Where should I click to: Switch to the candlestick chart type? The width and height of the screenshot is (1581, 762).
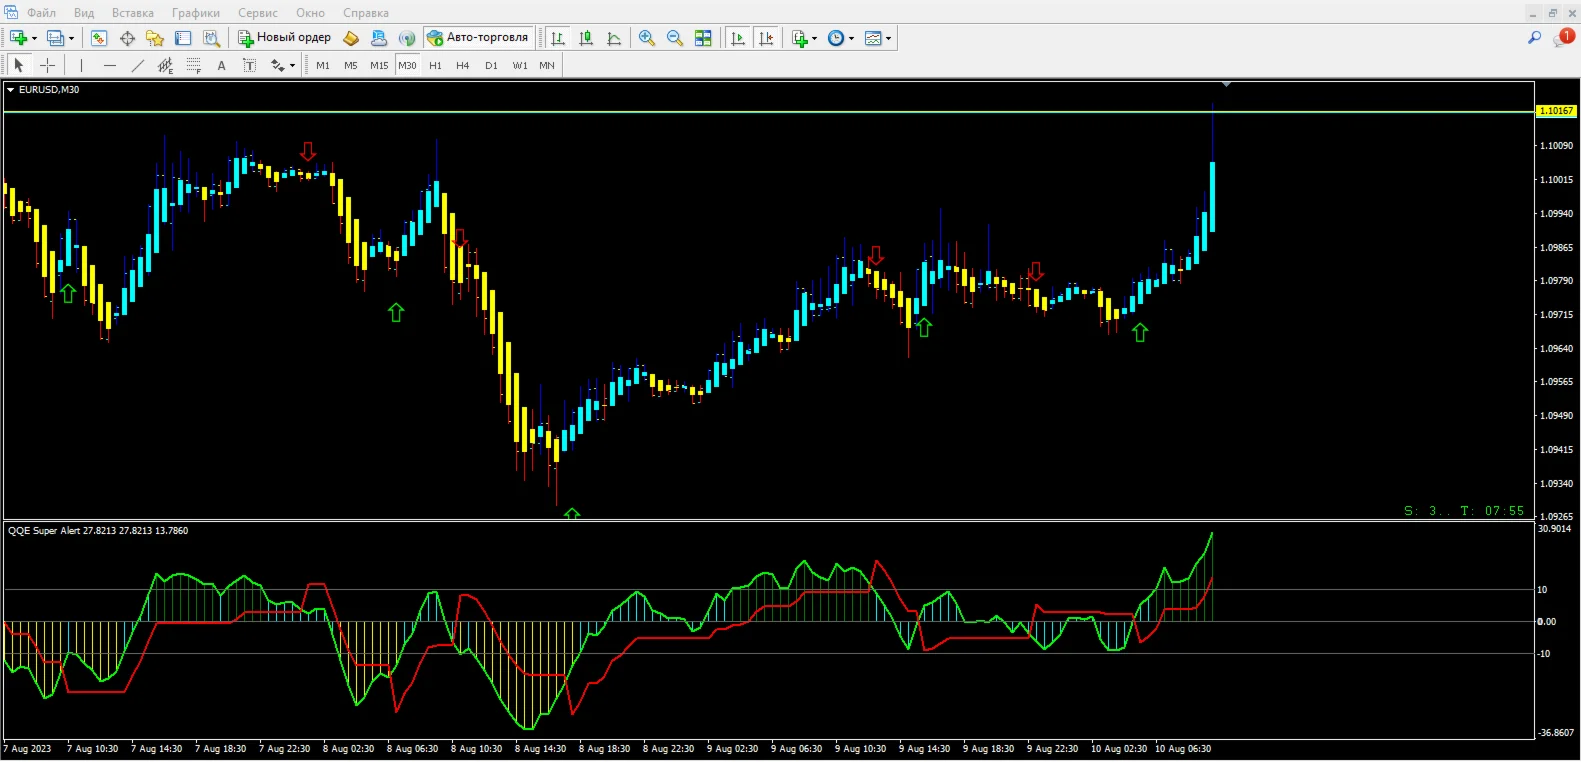[586, 38]
